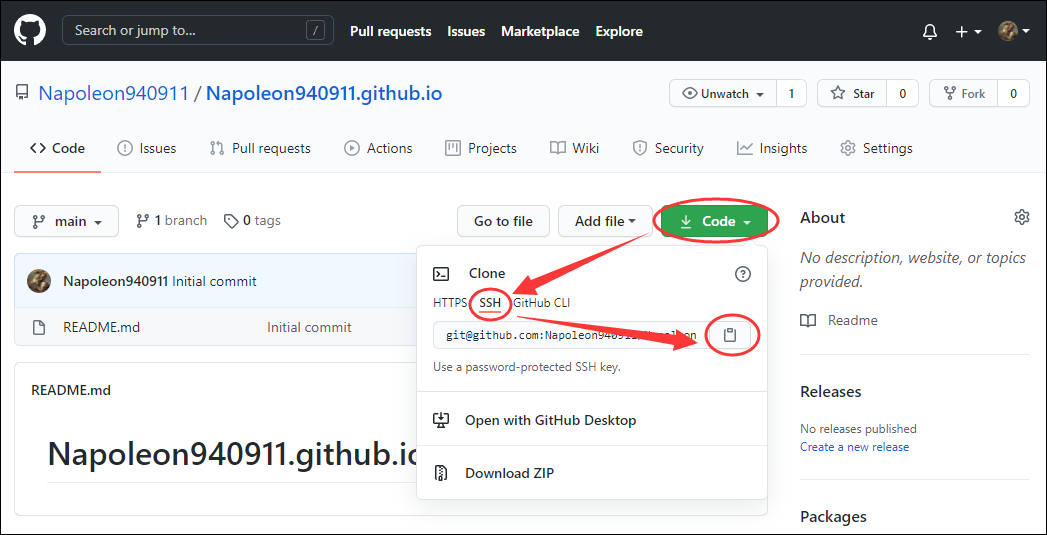The image size is (1047, 535).
Task: Click the green Code dropdown button
Action: (714, 221)
